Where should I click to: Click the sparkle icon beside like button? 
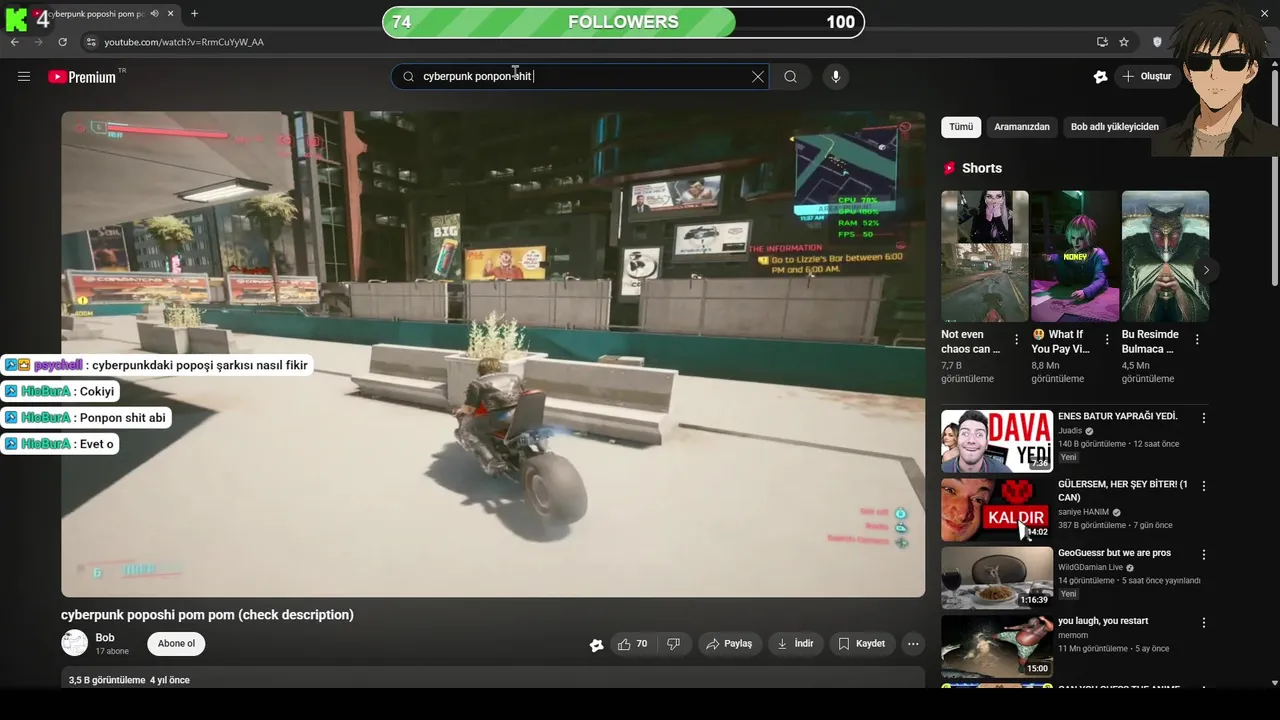596,645
